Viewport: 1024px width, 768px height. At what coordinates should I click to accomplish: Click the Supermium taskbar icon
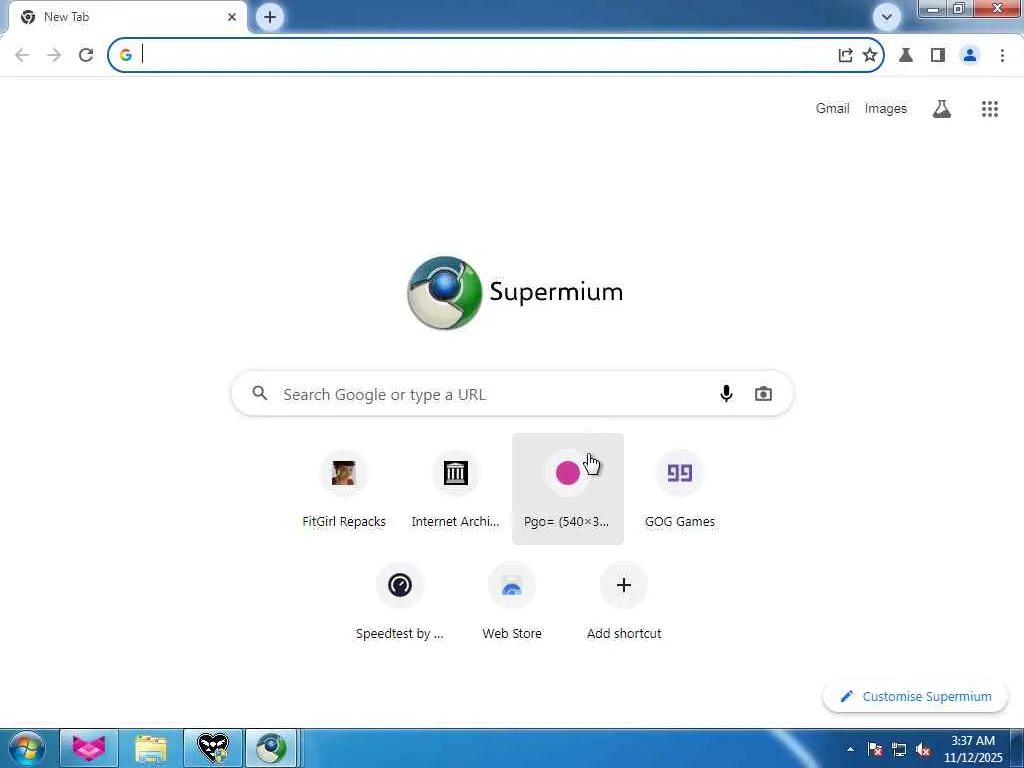pos(272,748)
